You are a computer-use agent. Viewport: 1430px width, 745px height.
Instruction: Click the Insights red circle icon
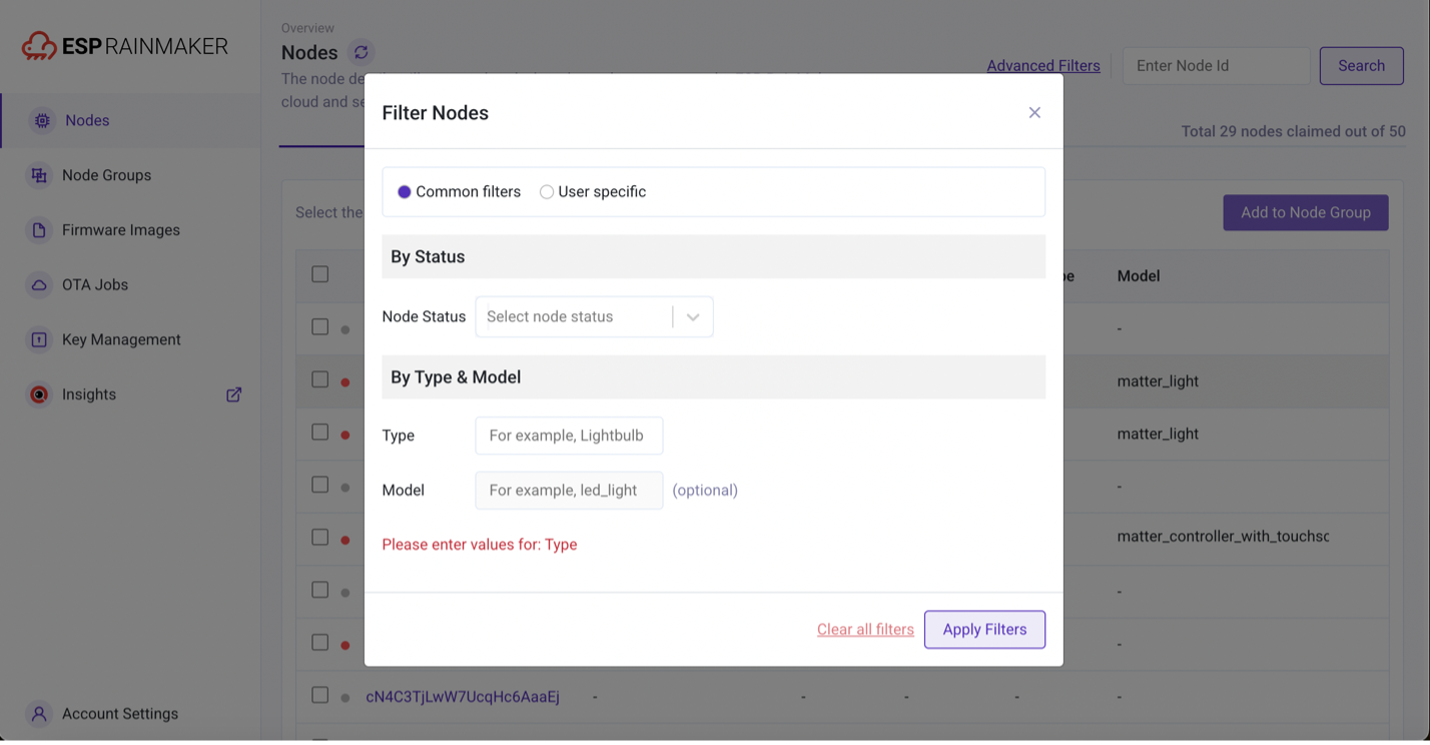[x=39, y=395]
